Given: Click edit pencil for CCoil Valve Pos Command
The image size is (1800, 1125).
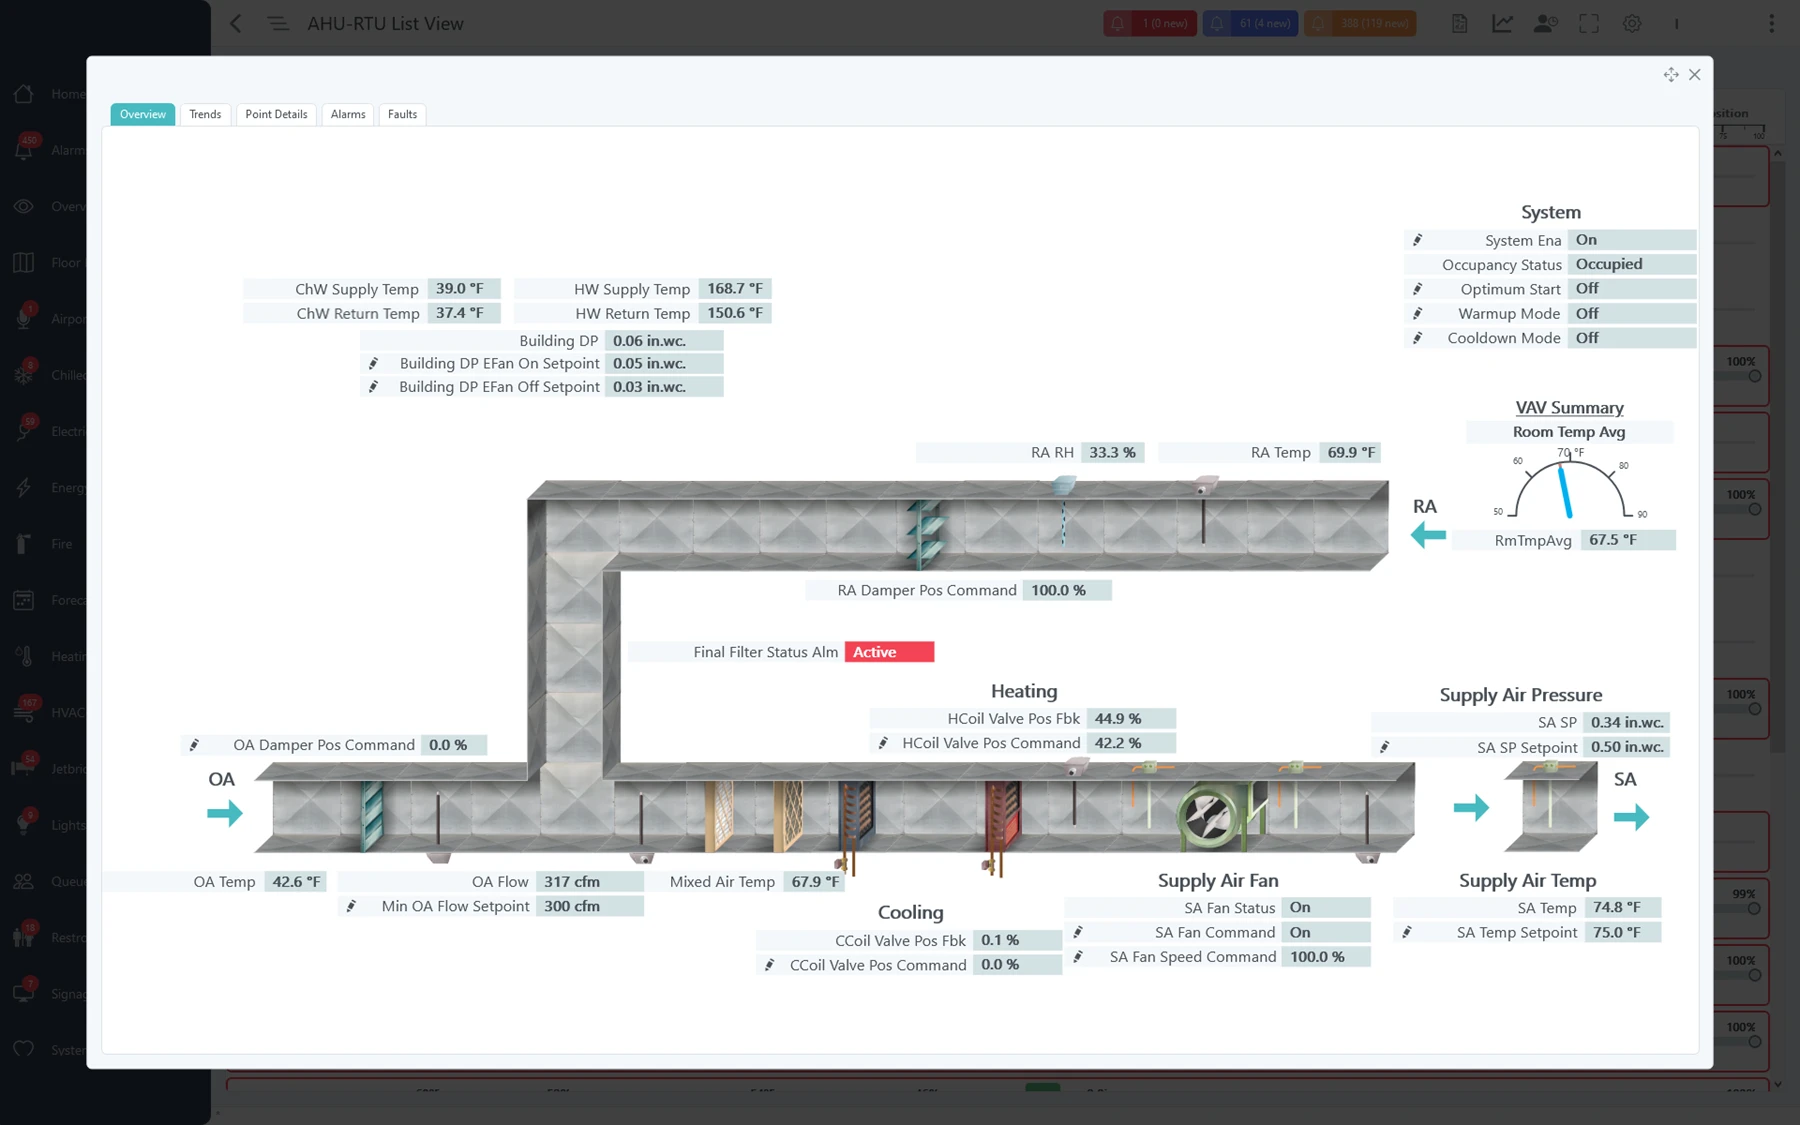Looking at the screenshot, I should tap(769, 965).
